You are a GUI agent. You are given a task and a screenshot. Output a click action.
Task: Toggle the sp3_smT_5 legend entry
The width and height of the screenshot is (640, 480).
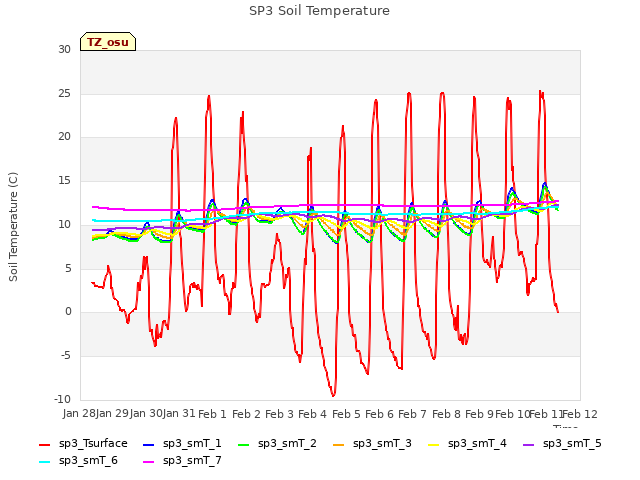coord(562,444)
